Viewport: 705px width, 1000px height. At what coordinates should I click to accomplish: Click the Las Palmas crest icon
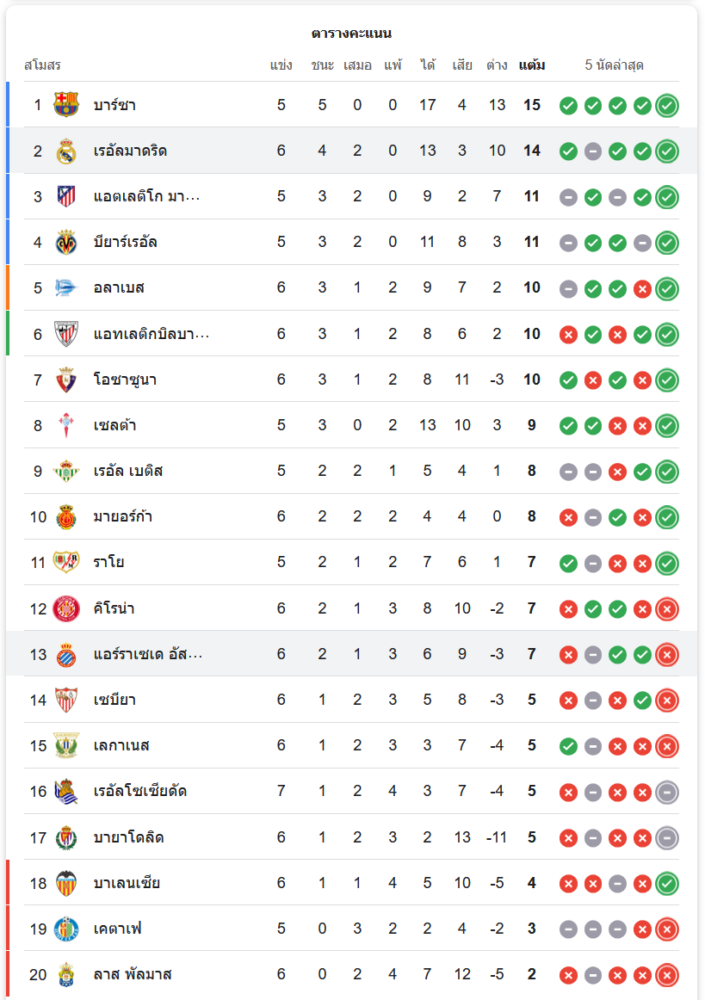click(x=66, y=974)
